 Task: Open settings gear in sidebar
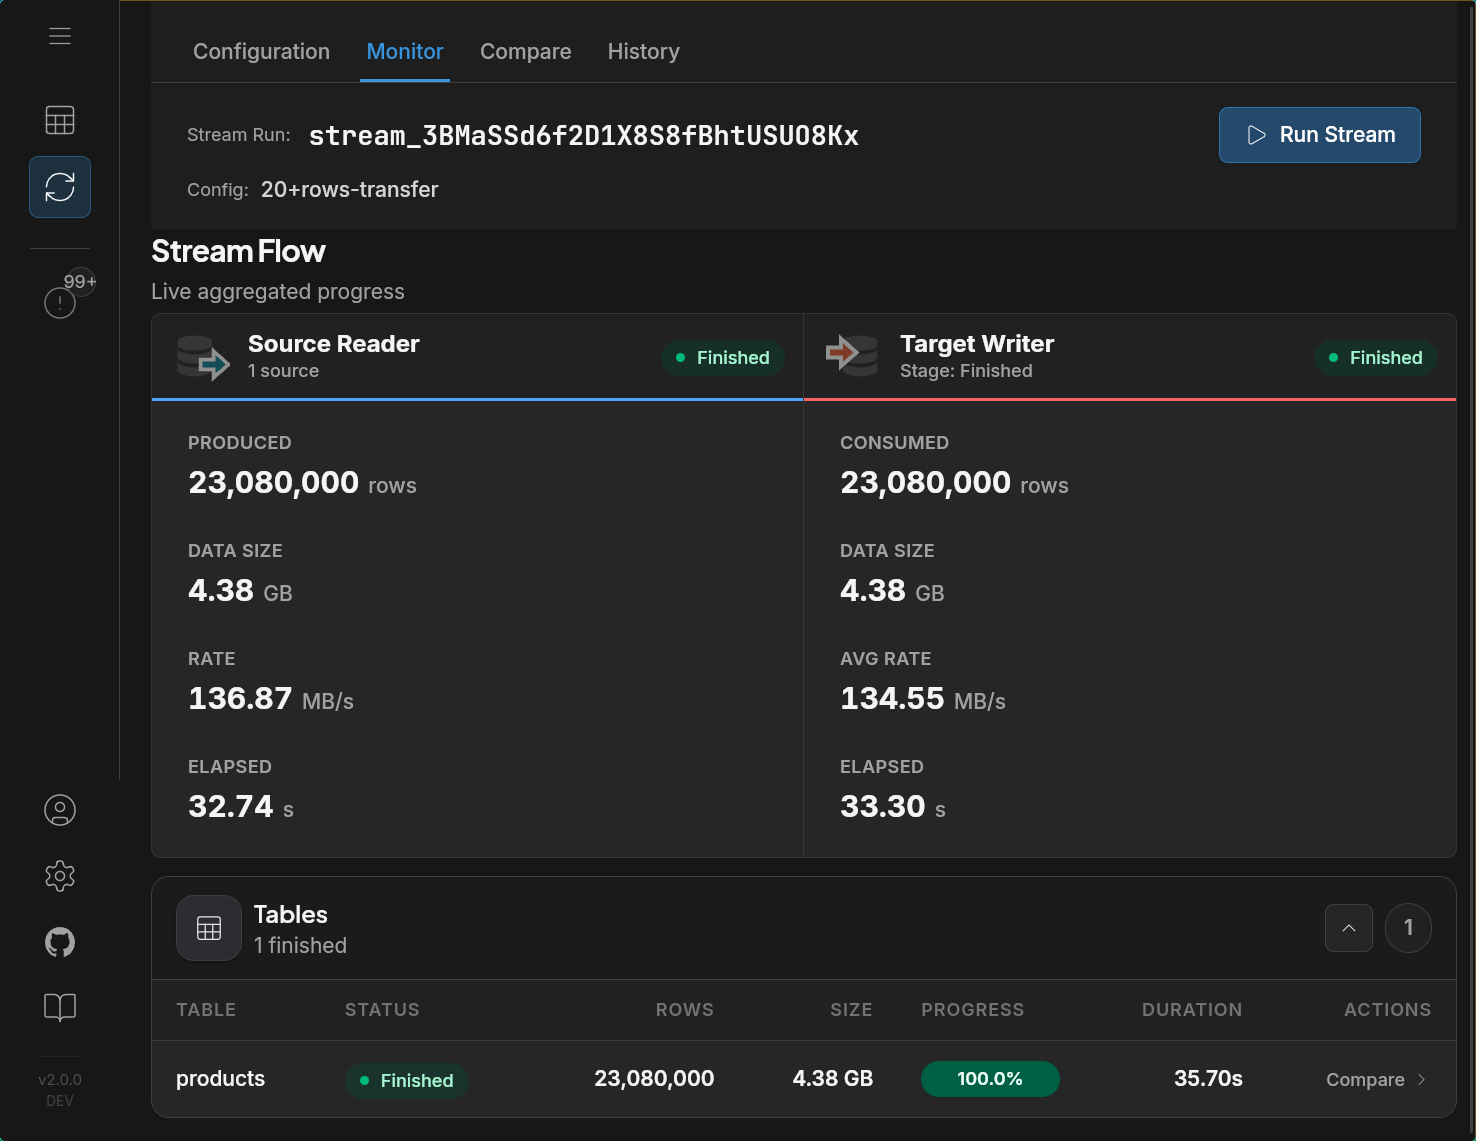click(x=60, y=876)
